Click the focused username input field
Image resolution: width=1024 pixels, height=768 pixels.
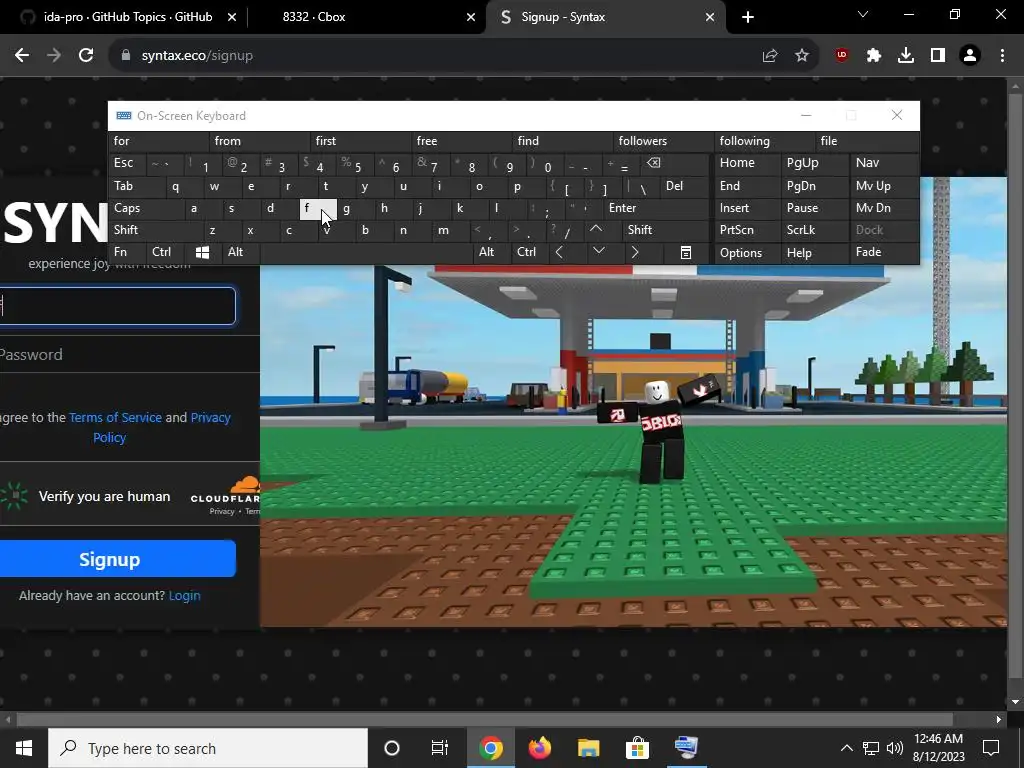pos(118,306)
